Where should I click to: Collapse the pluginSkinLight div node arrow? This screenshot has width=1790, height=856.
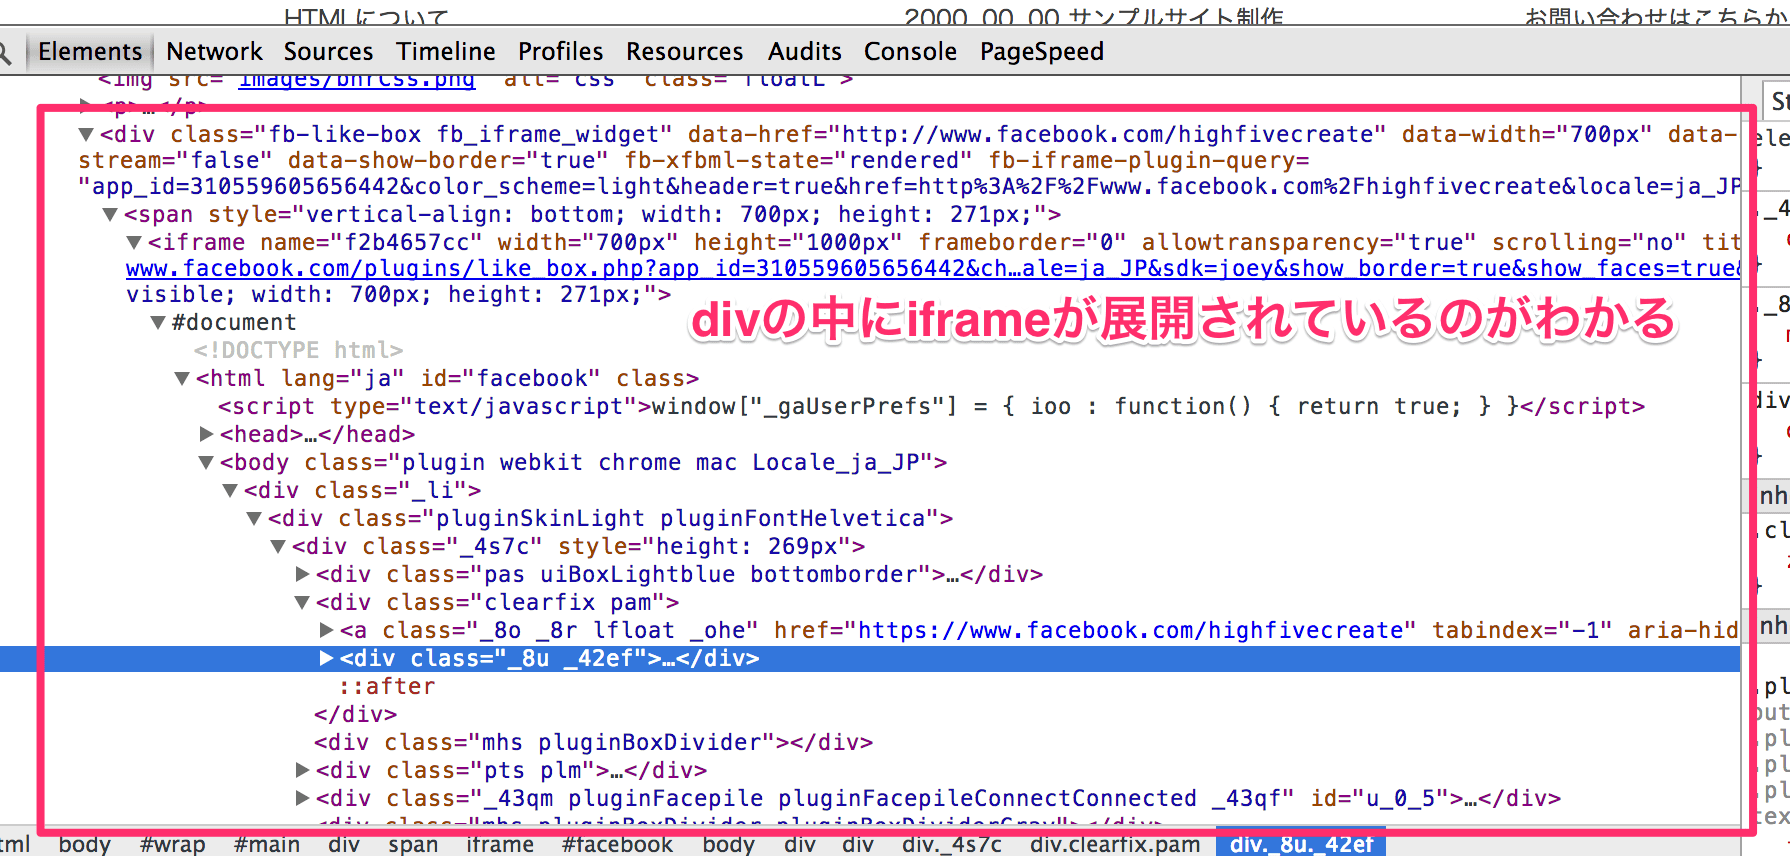[x=254, y=518]
